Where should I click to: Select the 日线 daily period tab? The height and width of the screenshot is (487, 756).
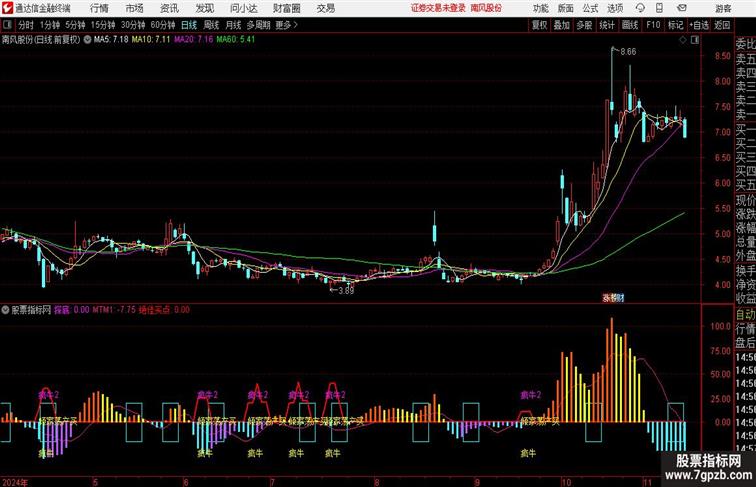pyautogui.click(x=189, y=25)
